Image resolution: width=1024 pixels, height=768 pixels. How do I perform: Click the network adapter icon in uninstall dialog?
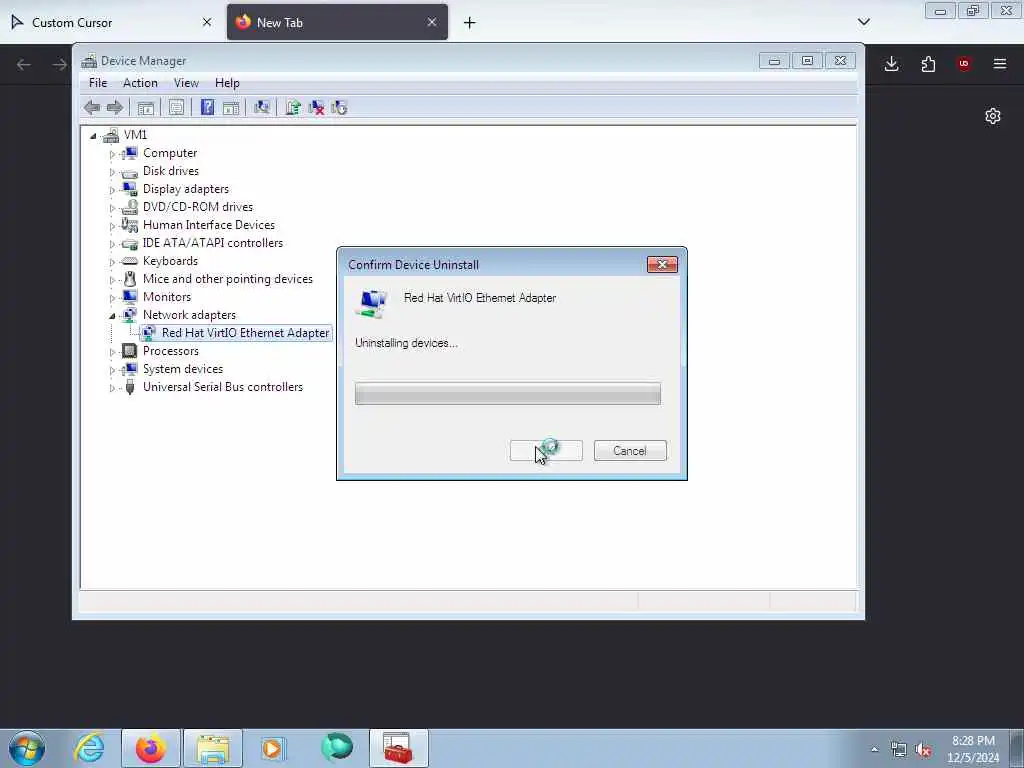coord(373,304)
